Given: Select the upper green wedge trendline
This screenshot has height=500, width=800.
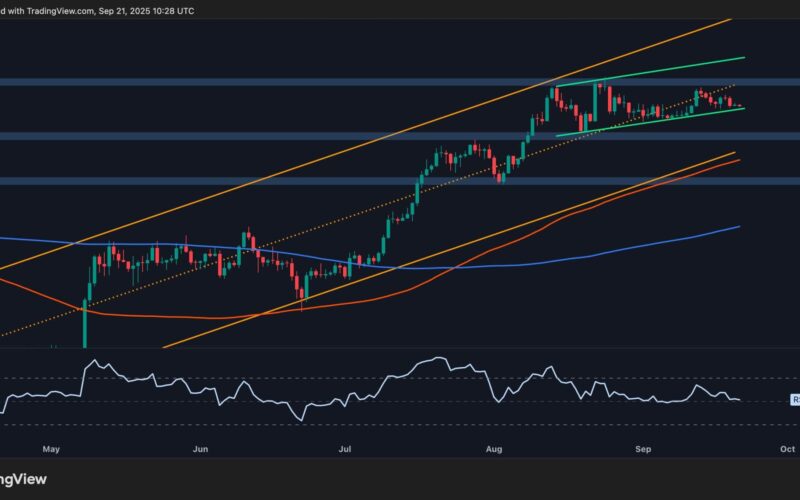Looking at the screenshot, I should [x=680, y=70].
